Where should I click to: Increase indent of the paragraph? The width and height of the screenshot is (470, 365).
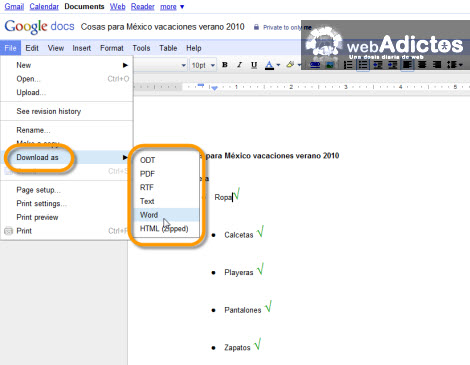(392, 65)
